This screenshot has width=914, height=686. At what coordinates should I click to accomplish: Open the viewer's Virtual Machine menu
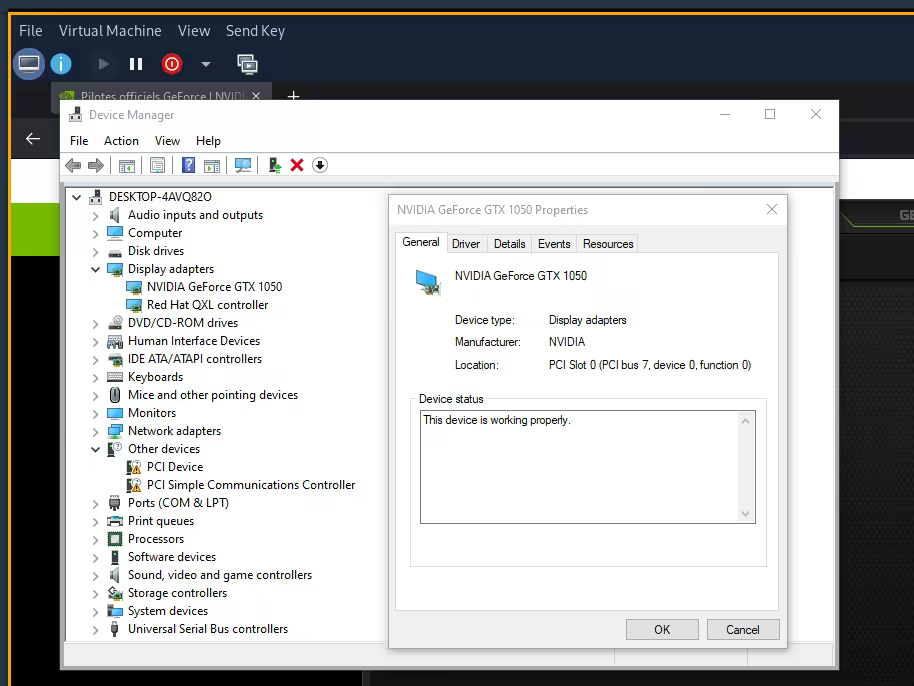click(110, 30)
